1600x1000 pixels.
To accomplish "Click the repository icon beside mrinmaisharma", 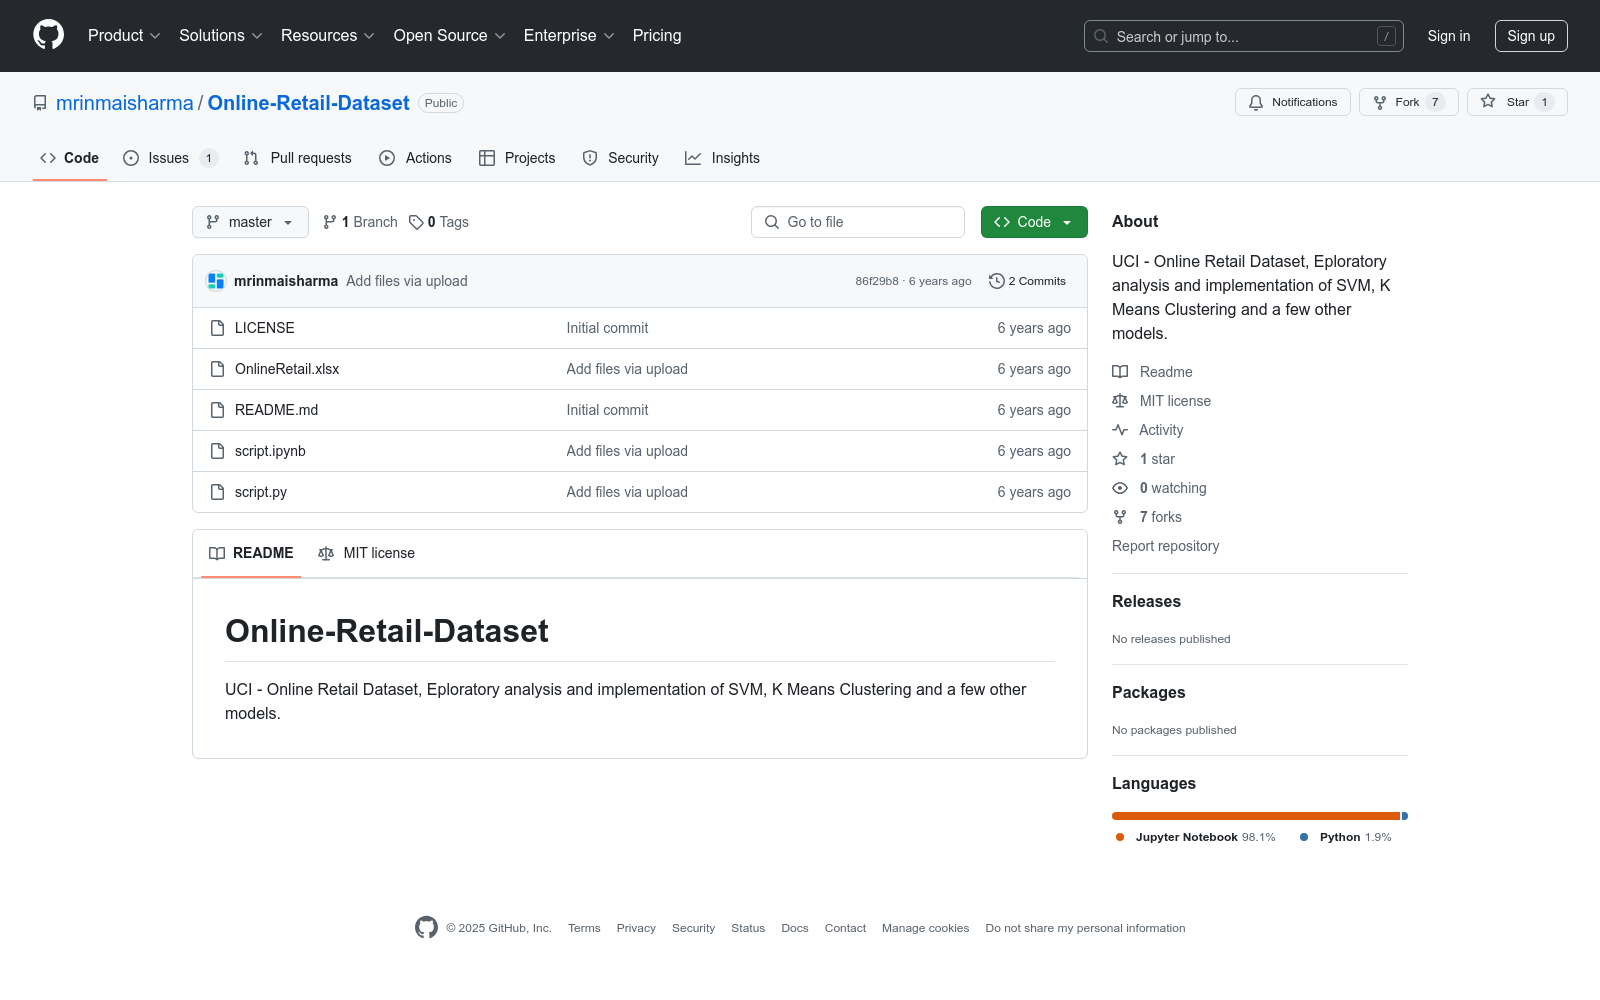I will click(40, 103).
